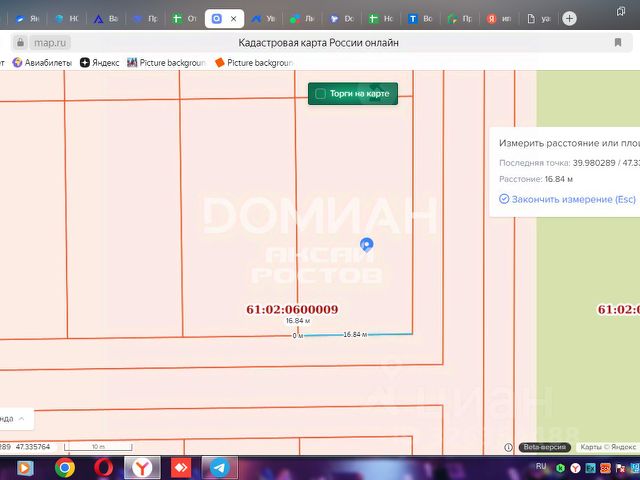
Task: Open Opera browser from taskbar
Action: point(103,468)
